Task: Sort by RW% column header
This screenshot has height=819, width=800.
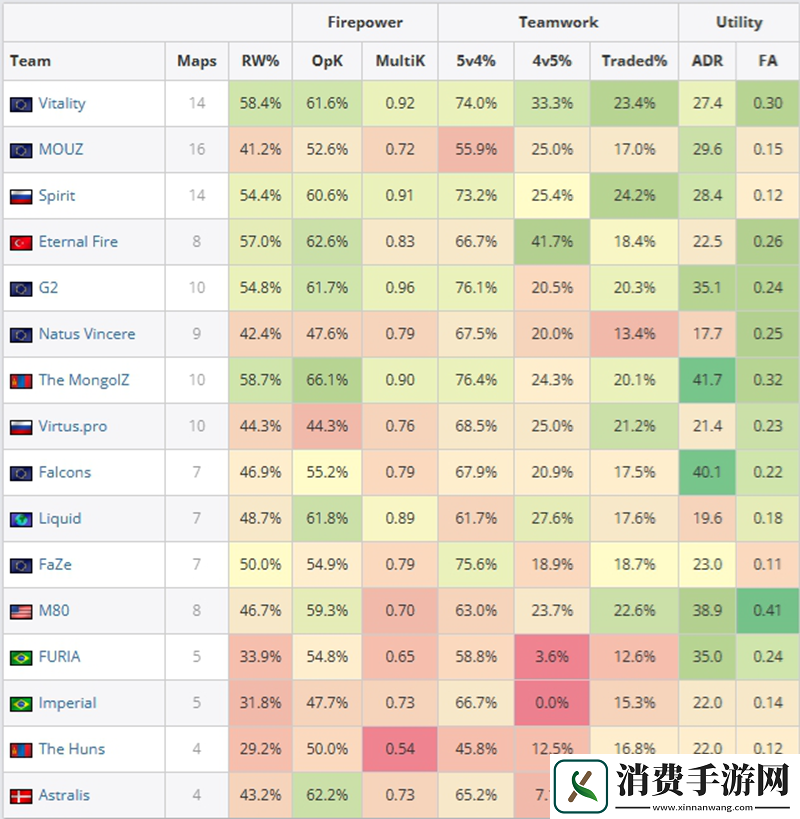Action: click(260, 61)
